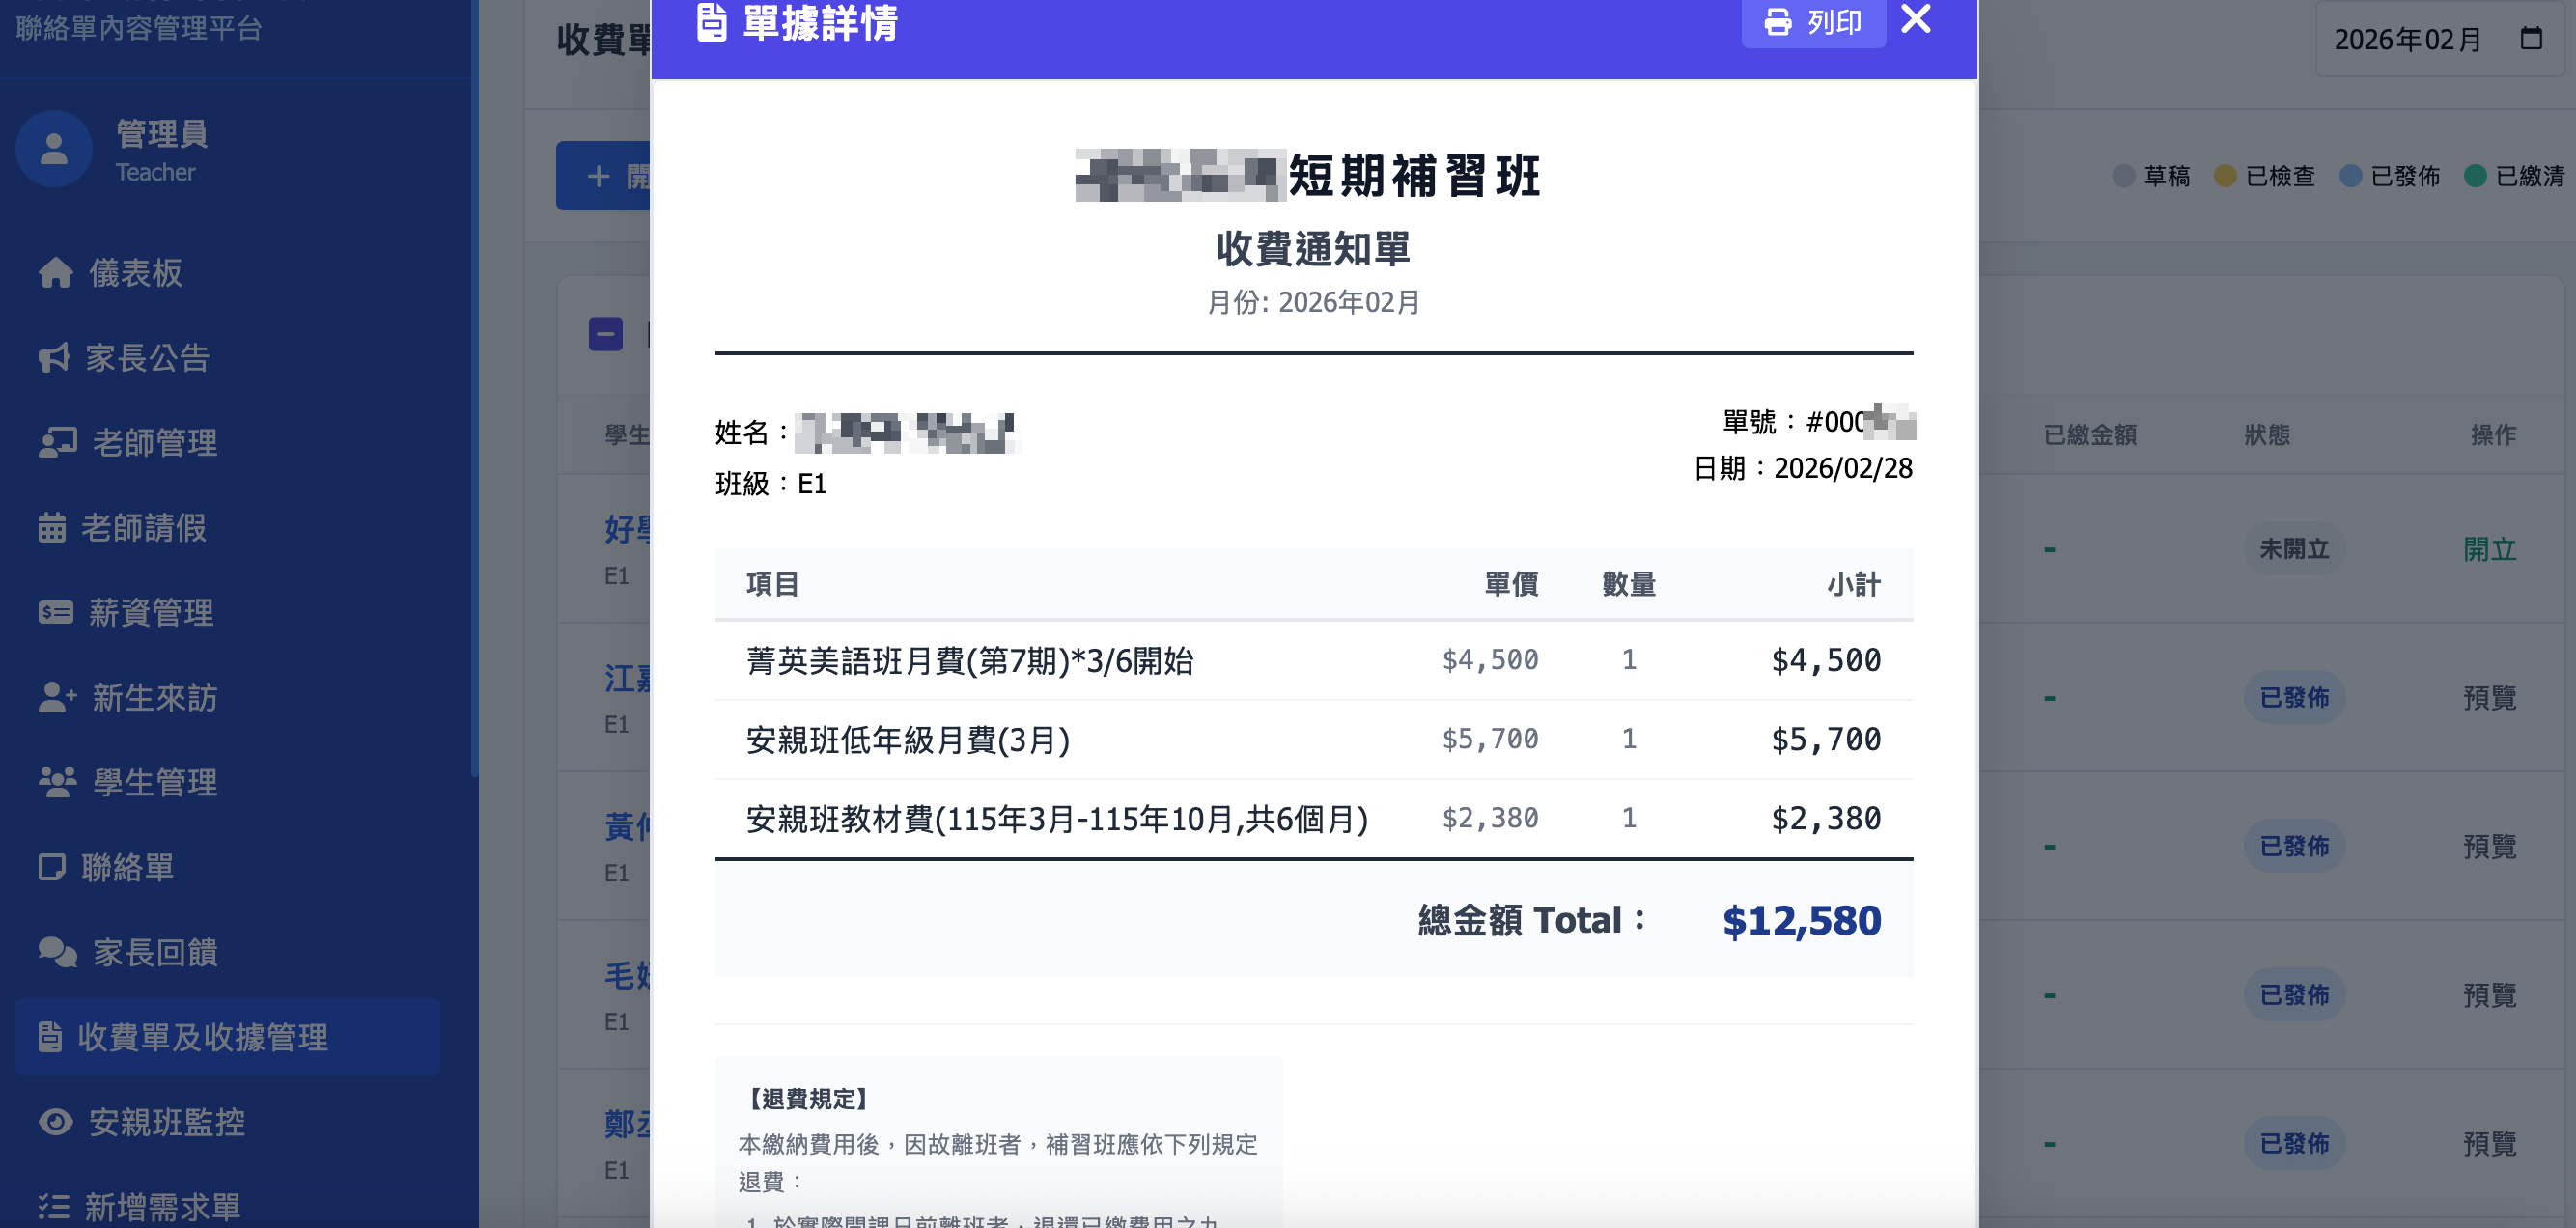Open 聯絡單 menu item
The image size is (2576, 1228).
click(228, 867)
